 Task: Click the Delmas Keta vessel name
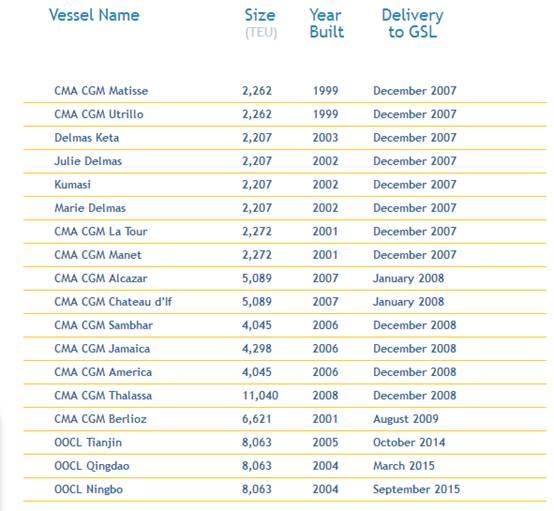(87, 137)
